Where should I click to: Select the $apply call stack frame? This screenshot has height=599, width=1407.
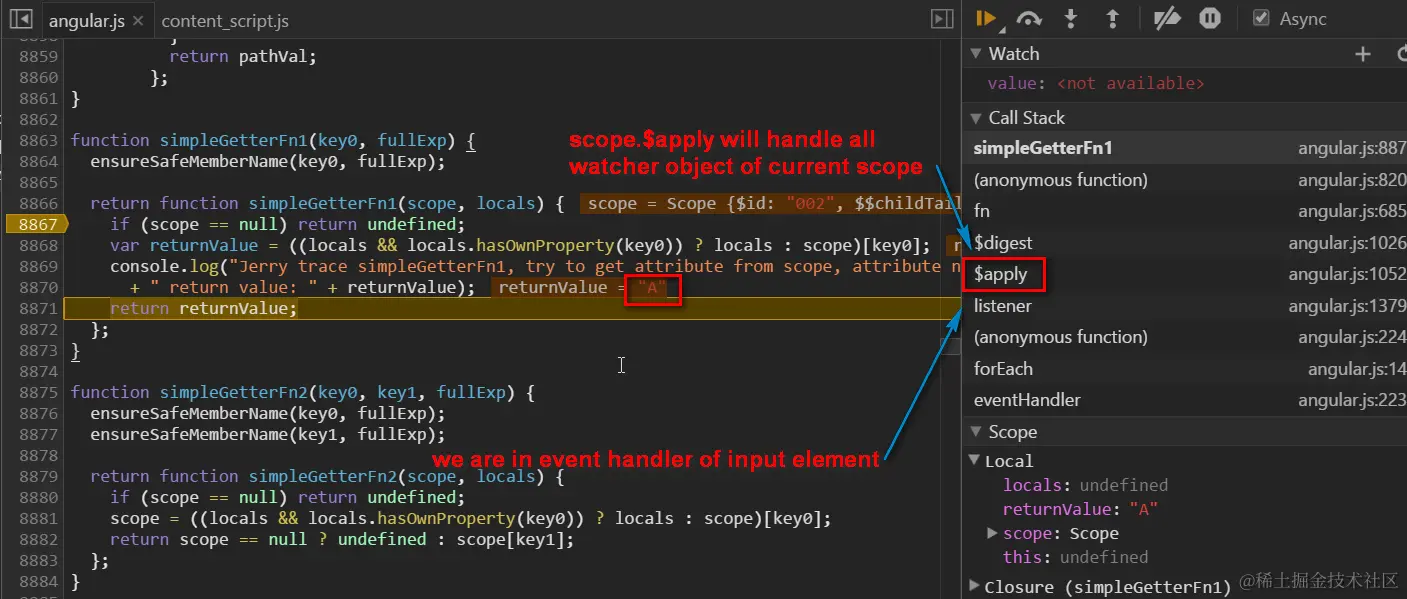(1184, 274)
